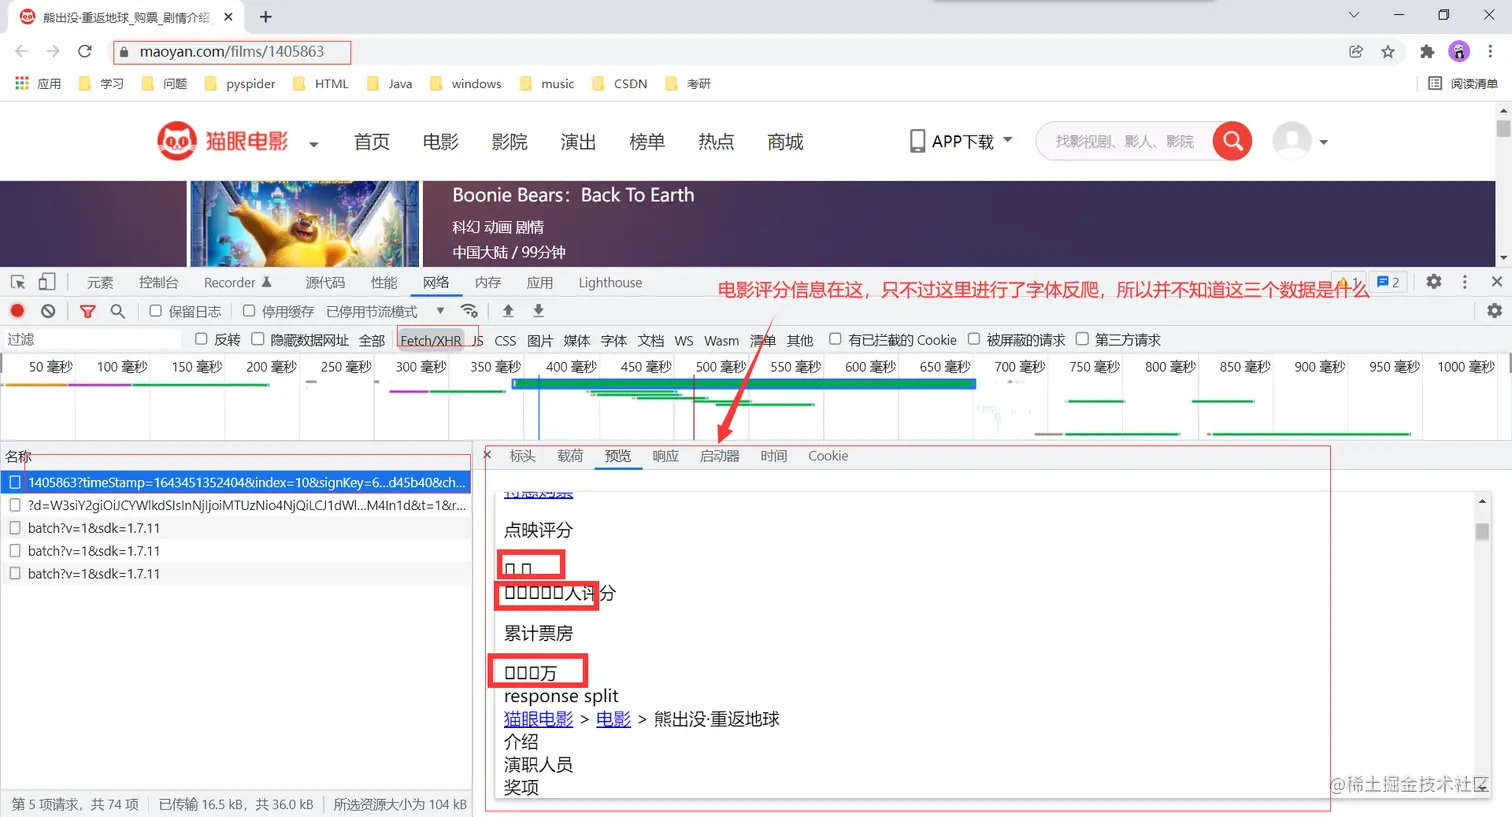Open the city selector dropdown near logo
Viewport: 1512px width, 817px height.
pyautogui.click(x=313, y=144)
